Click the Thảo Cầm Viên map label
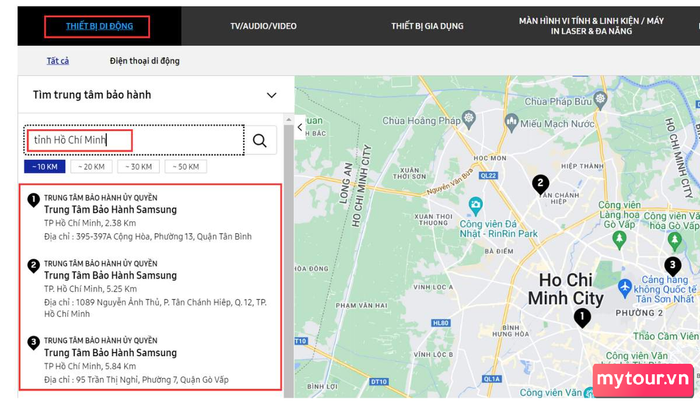The width and height of the screenshot is (700, 405). (666, 336)
